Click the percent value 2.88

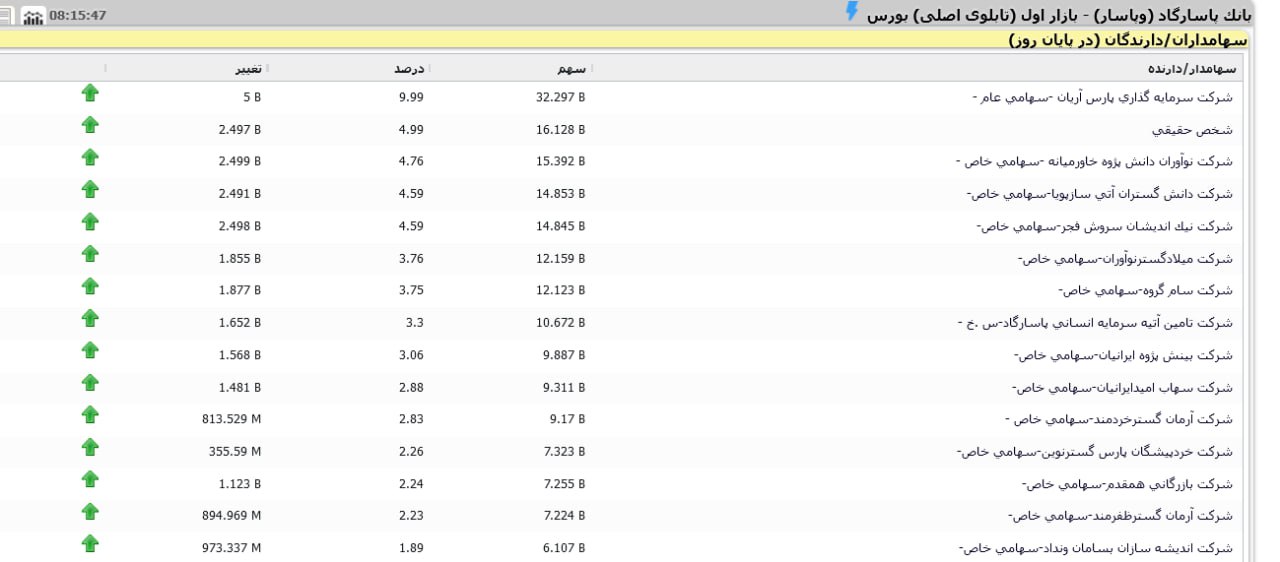(x=411, y=387)
